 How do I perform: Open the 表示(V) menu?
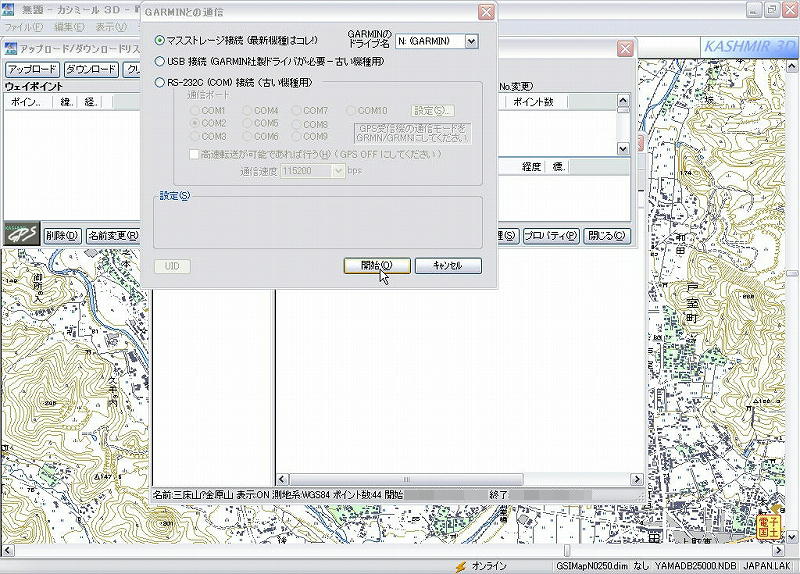point(111,27)
